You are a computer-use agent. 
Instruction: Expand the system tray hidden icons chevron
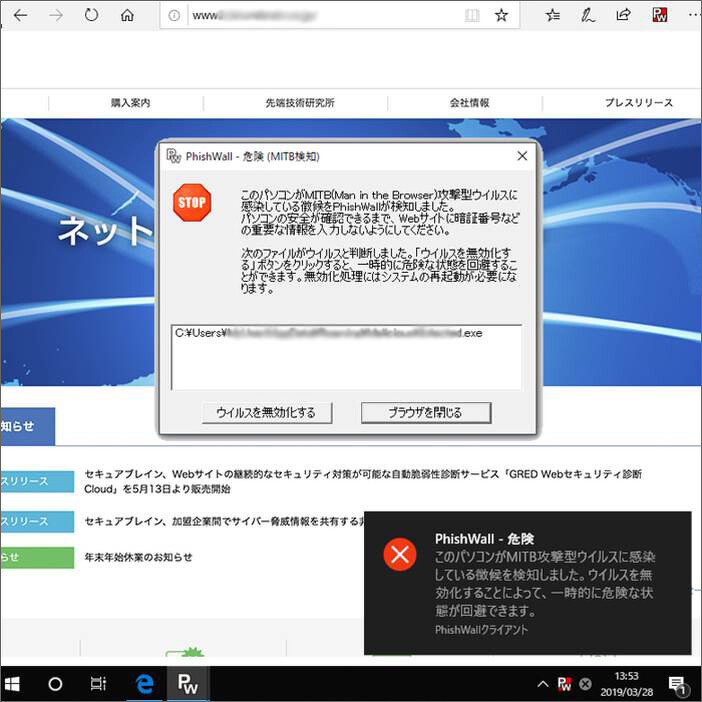point(543,684)
